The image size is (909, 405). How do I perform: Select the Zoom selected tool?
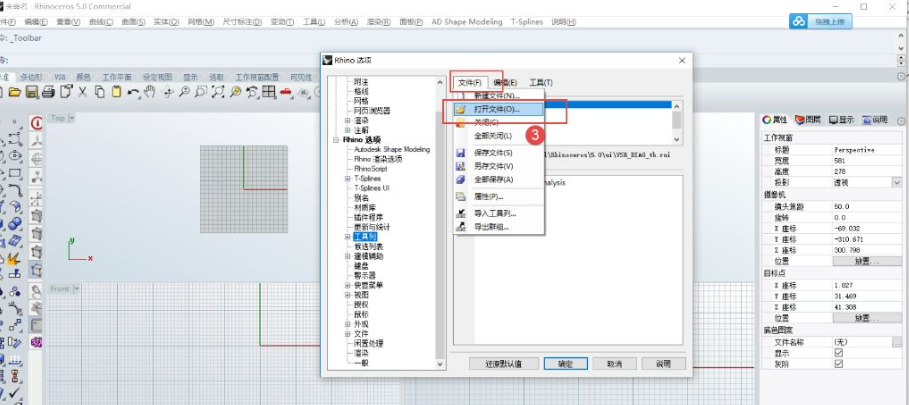235,92
